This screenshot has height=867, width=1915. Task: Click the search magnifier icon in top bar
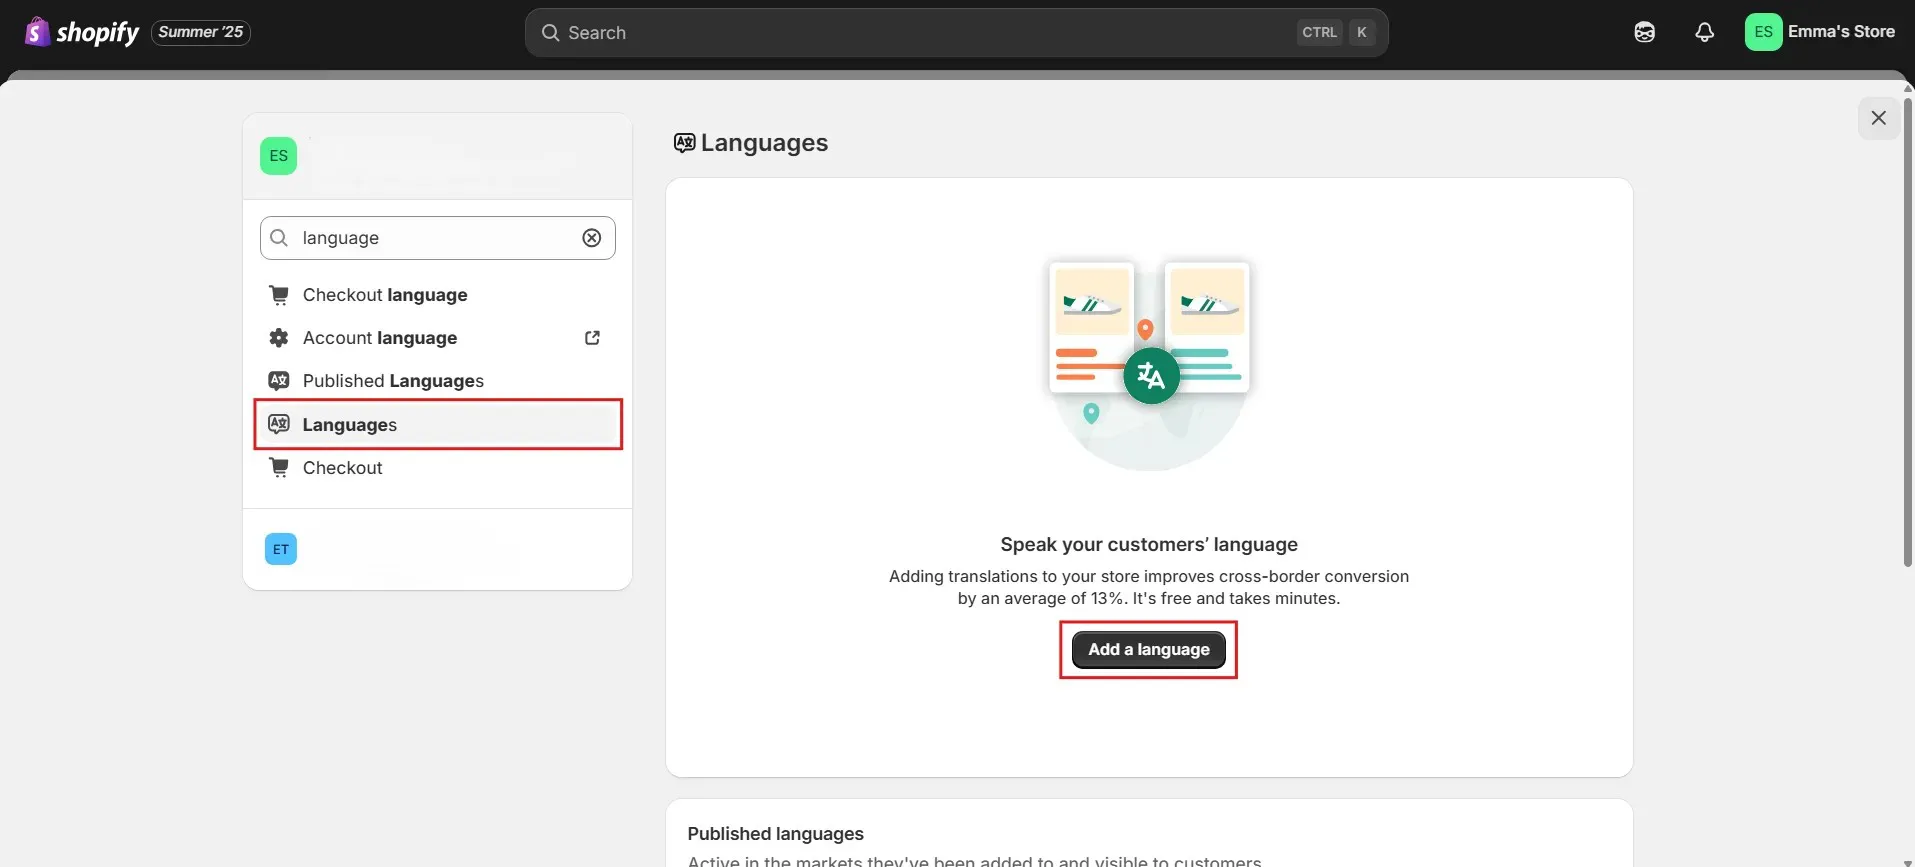pyautogui.click(x=550, y=33)
